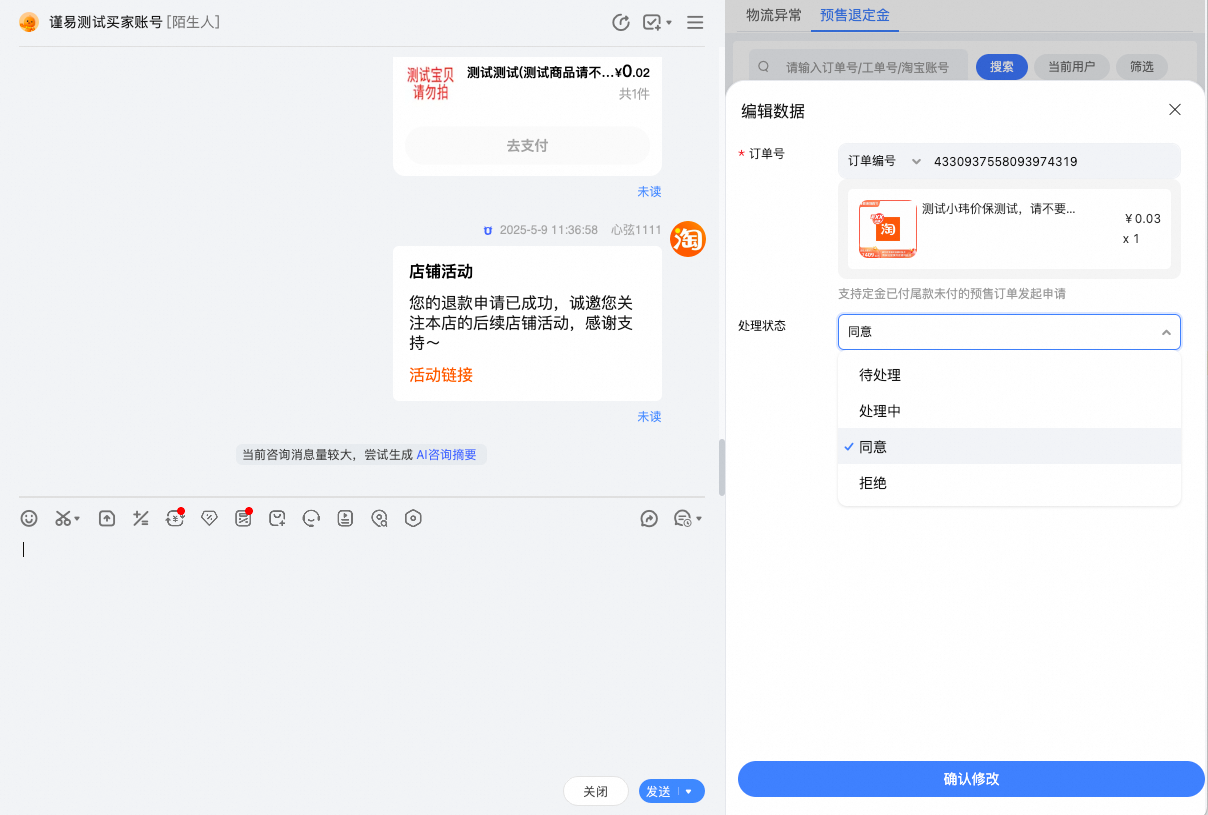This screenshot has width=1208, height=815.
Task: Open the emoji picker in chat toolbar
Action: point(30,518)
